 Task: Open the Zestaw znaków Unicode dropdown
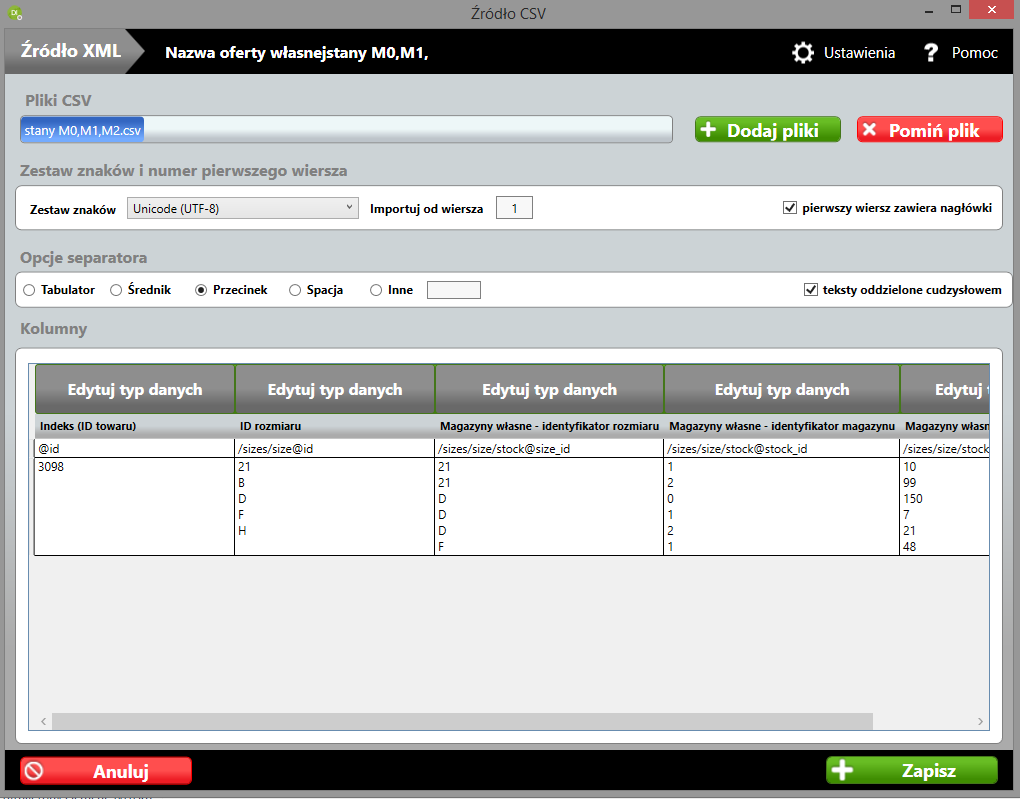coord(243,208)
